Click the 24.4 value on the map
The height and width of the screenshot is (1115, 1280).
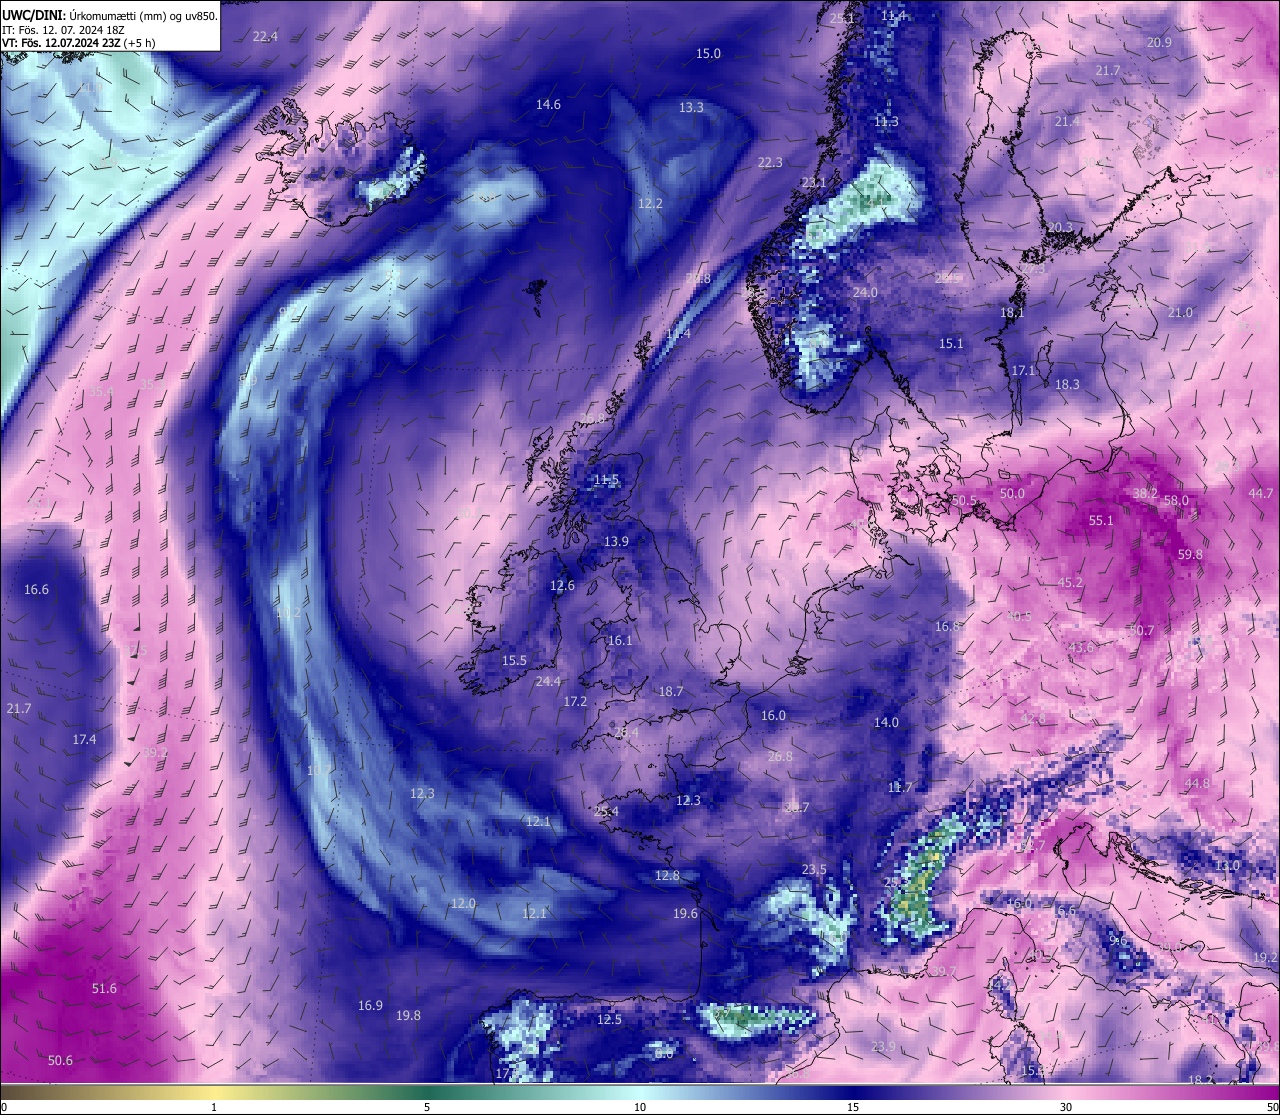548,682
